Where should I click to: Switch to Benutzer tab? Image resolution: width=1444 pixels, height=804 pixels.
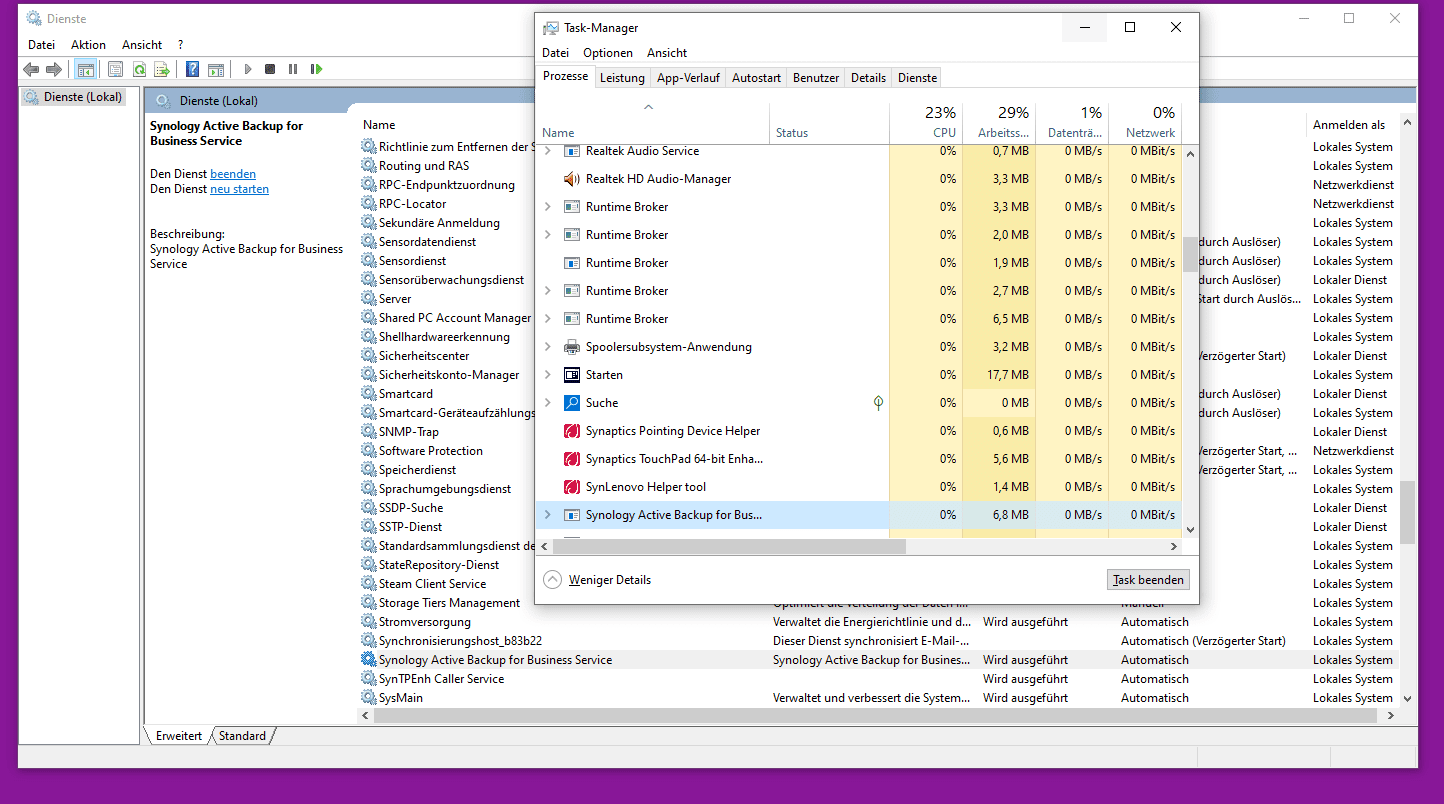[816, 78]
